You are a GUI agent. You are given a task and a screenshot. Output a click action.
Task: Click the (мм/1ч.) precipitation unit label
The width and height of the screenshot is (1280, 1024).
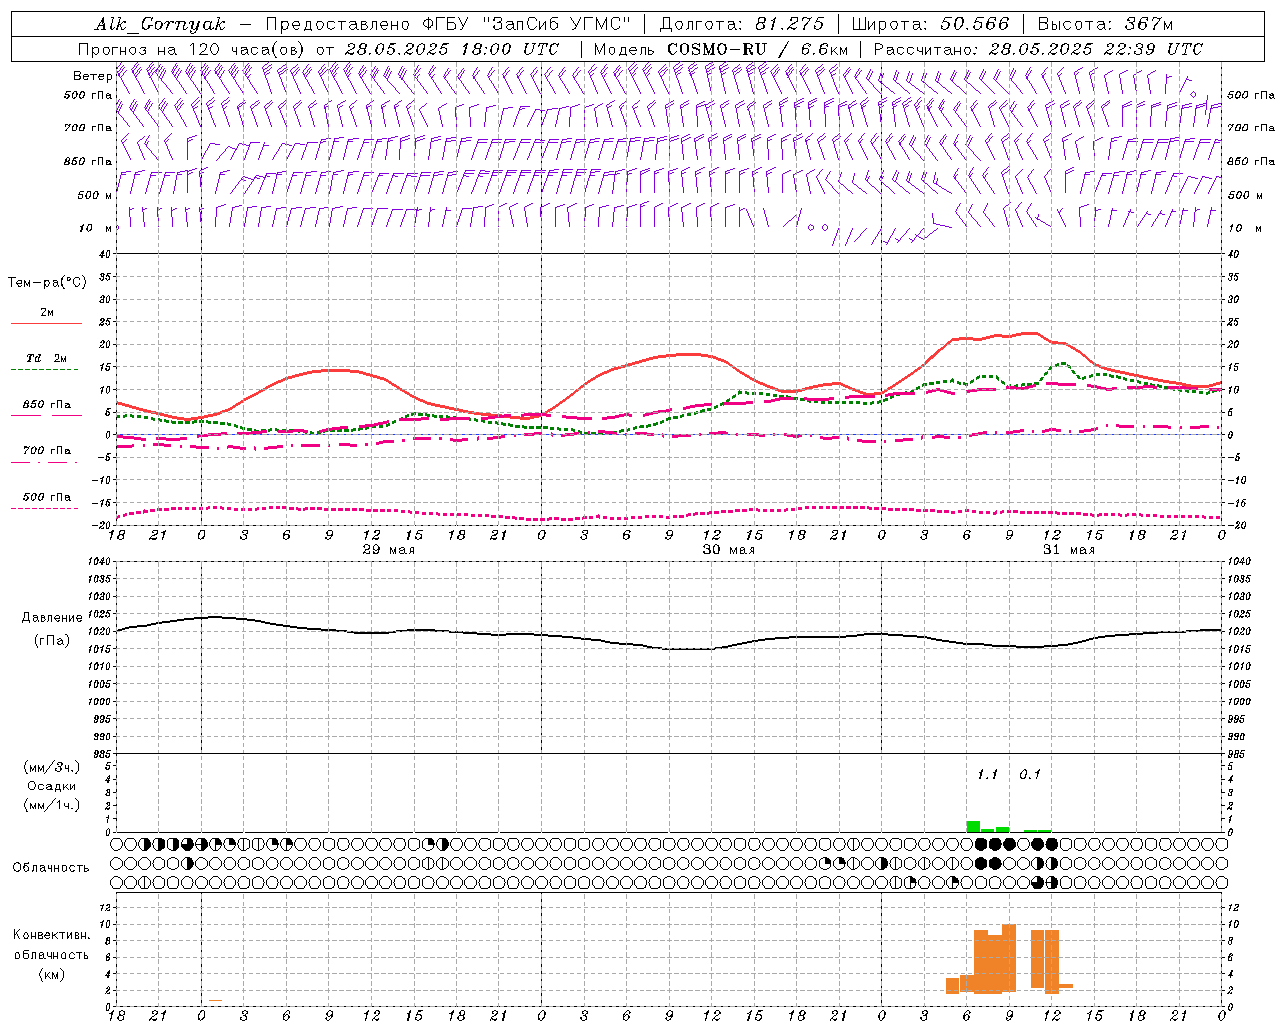point(52,805)
